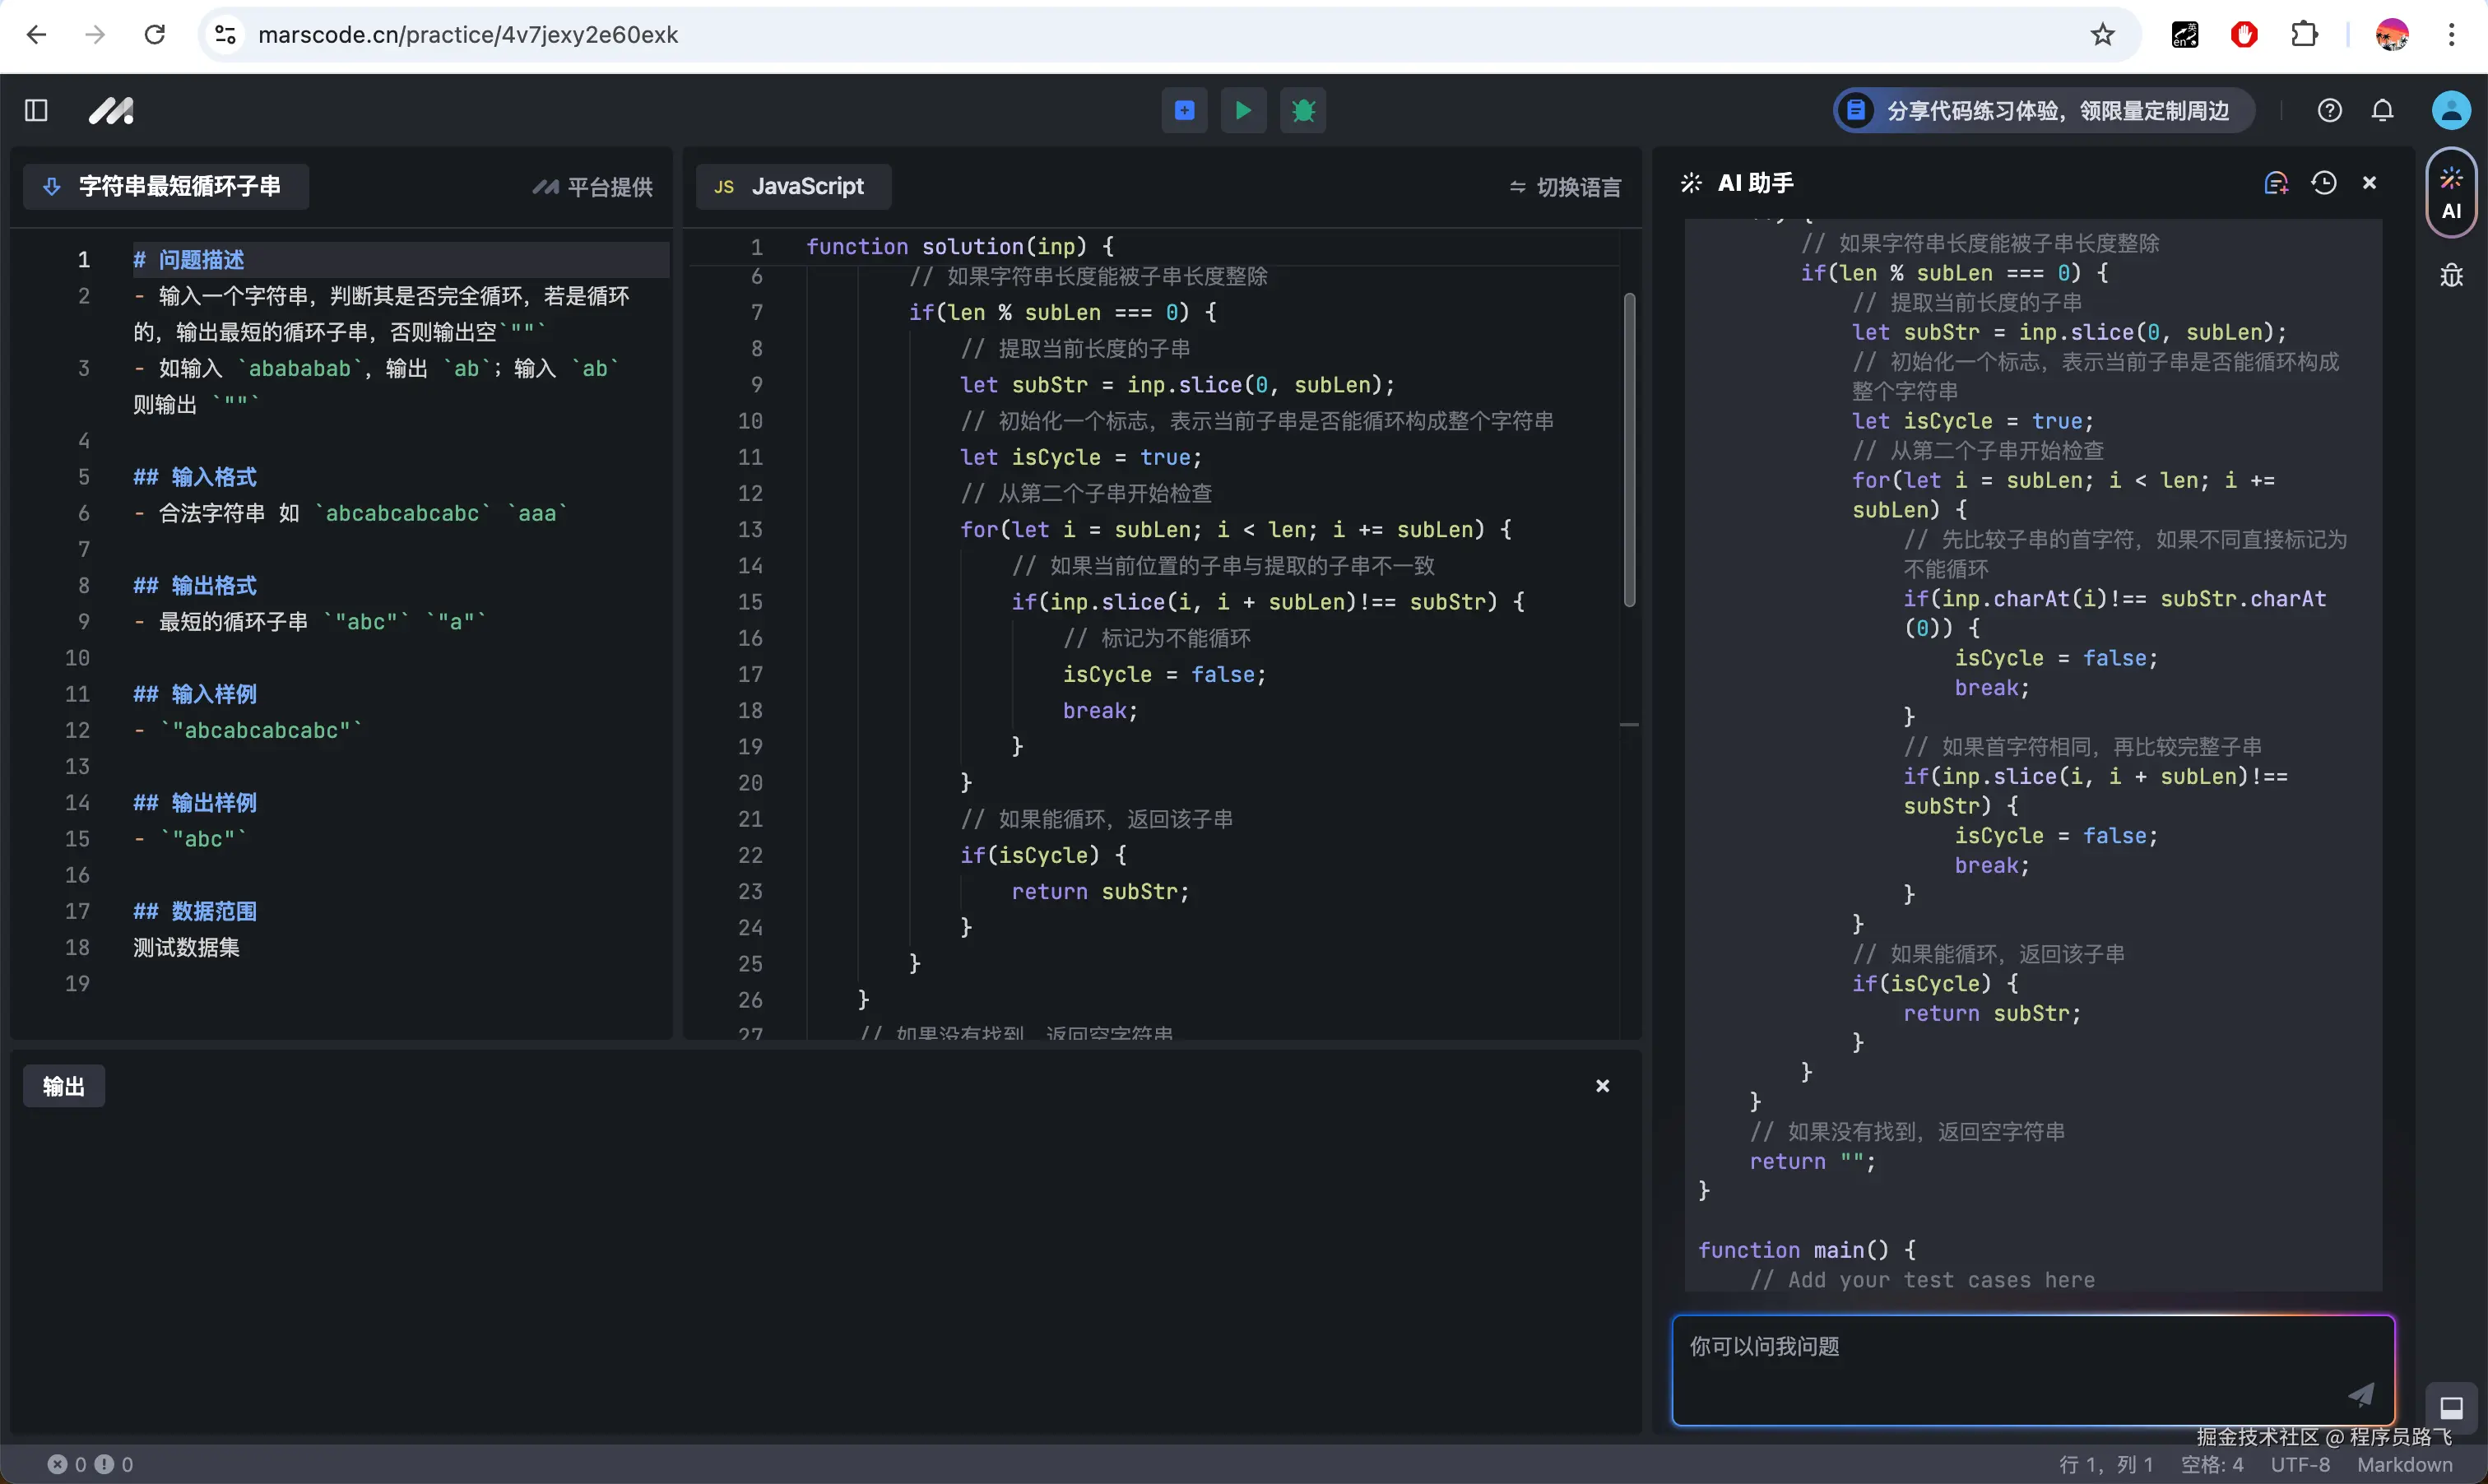Click the 分享代码练习体验 promotional banner

[2043, 110]
